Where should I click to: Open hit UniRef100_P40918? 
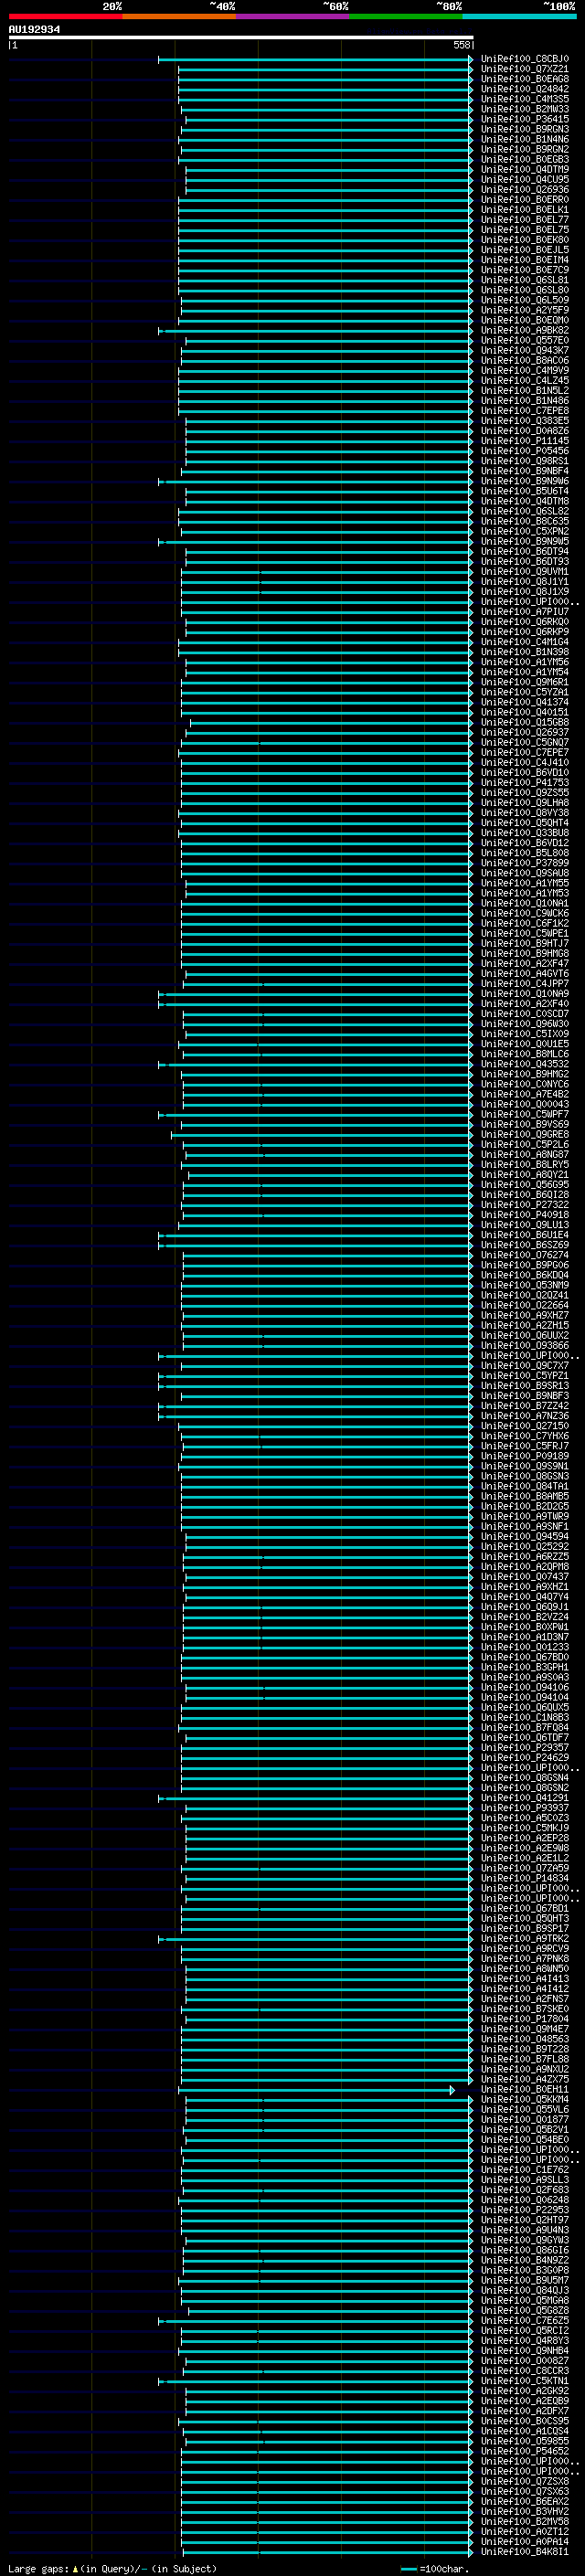(x=524, y=1215)
